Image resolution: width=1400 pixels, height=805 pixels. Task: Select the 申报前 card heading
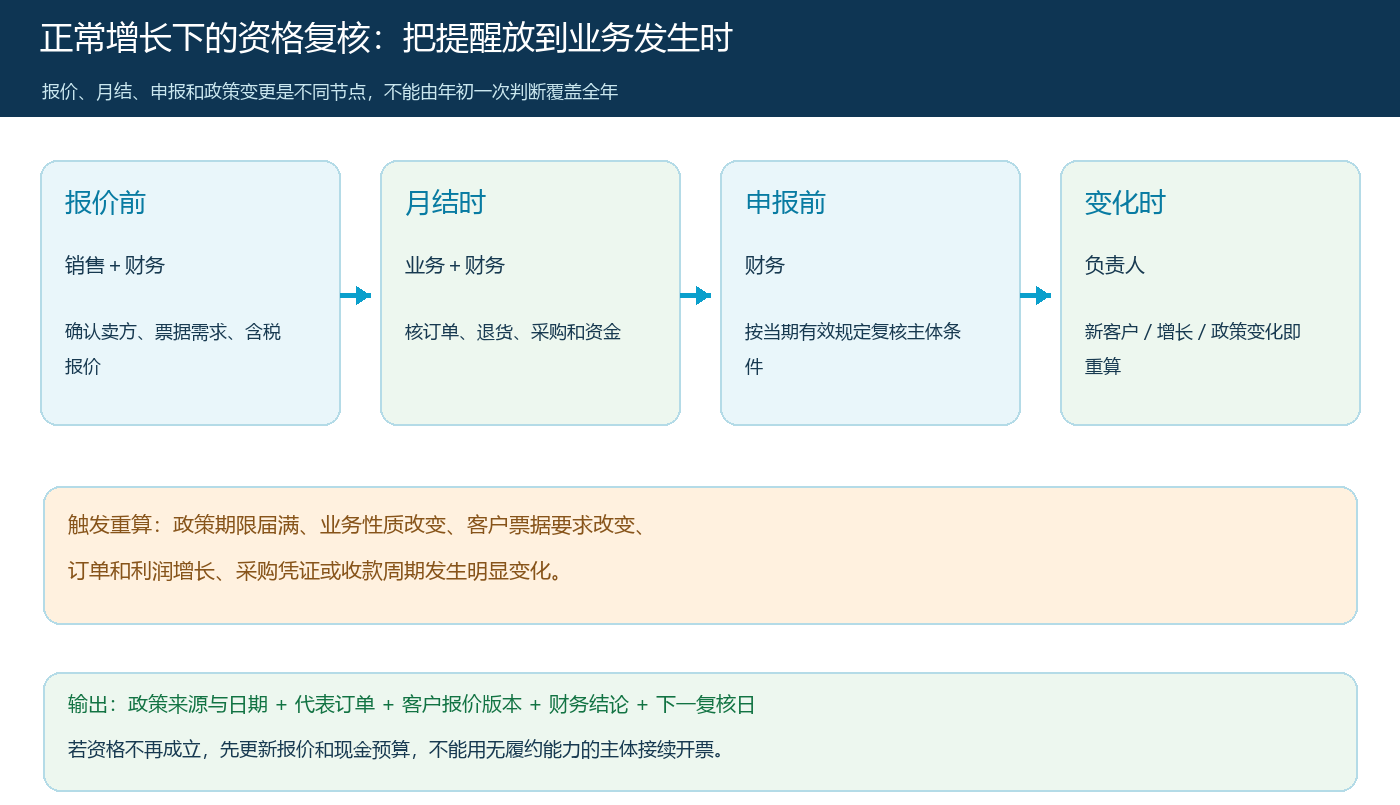(x=785, y=203)
